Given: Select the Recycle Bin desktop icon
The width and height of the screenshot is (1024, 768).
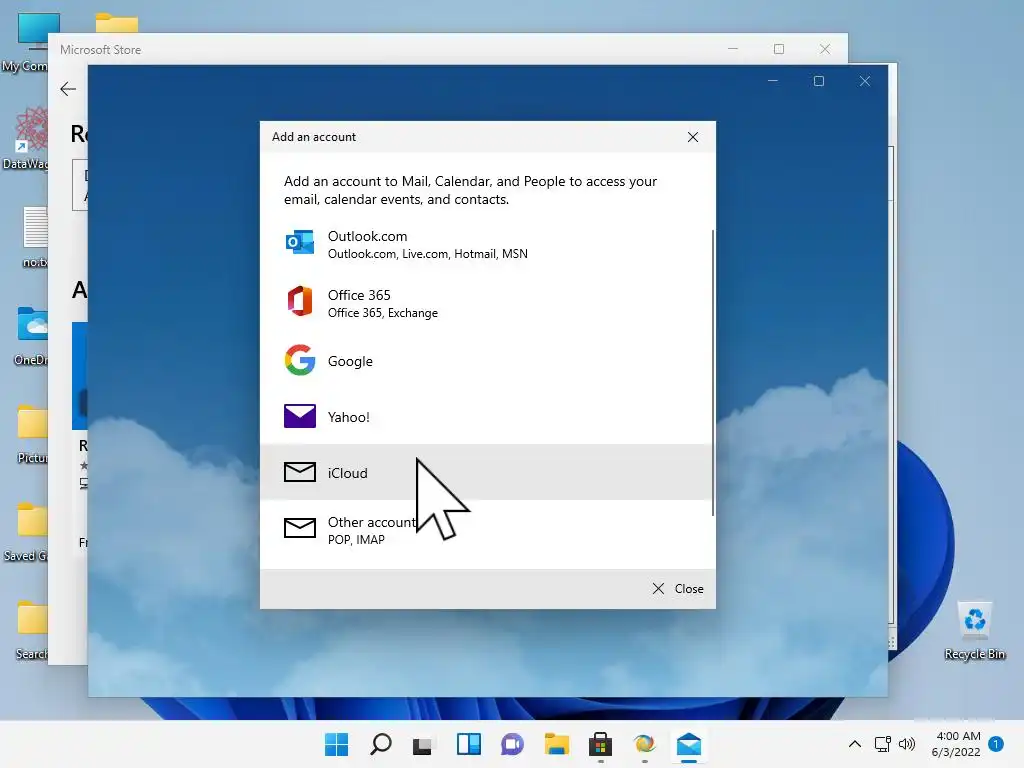Looking at the screenshot, I should coord(974,630).
